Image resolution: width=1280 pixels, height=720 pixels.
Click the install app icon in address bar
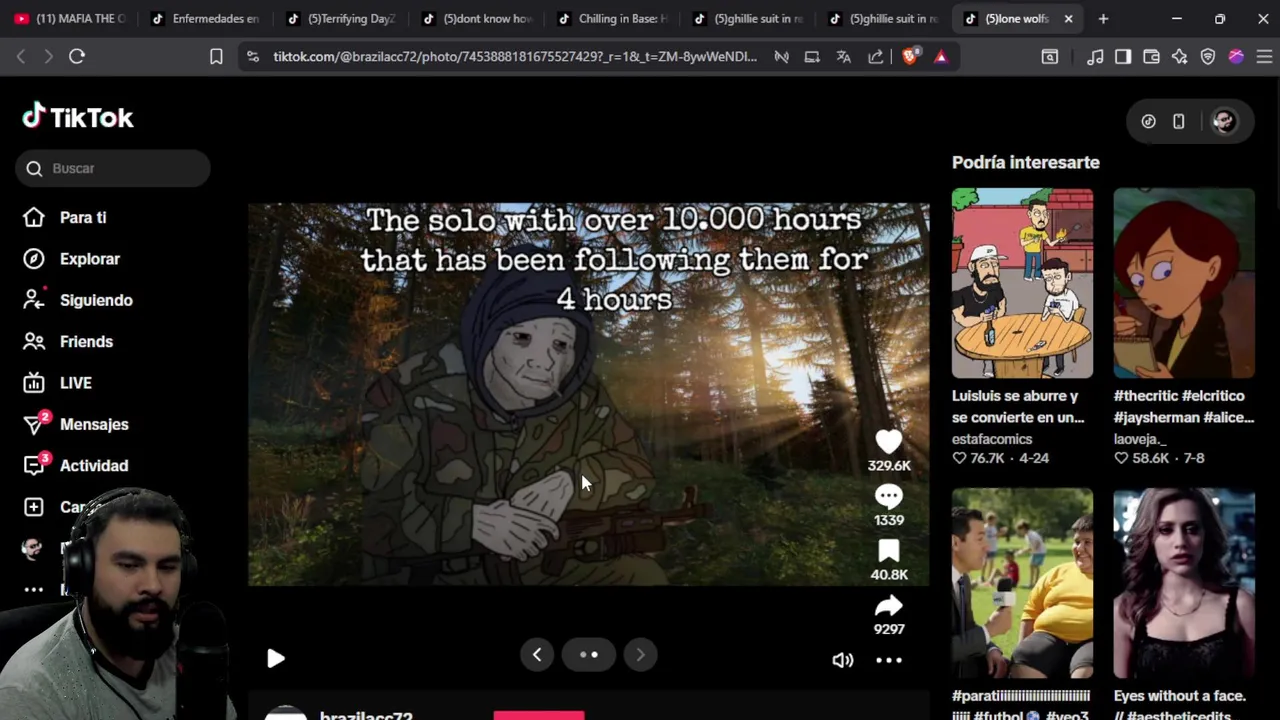pos(812,57)
